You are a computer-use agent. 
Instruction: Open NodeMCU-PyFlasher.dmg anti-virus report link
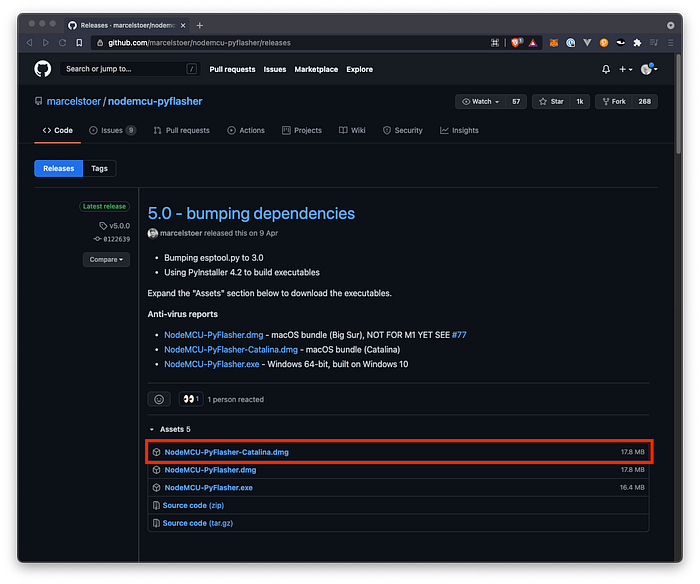pyautogui.click(x=214, y=335)
